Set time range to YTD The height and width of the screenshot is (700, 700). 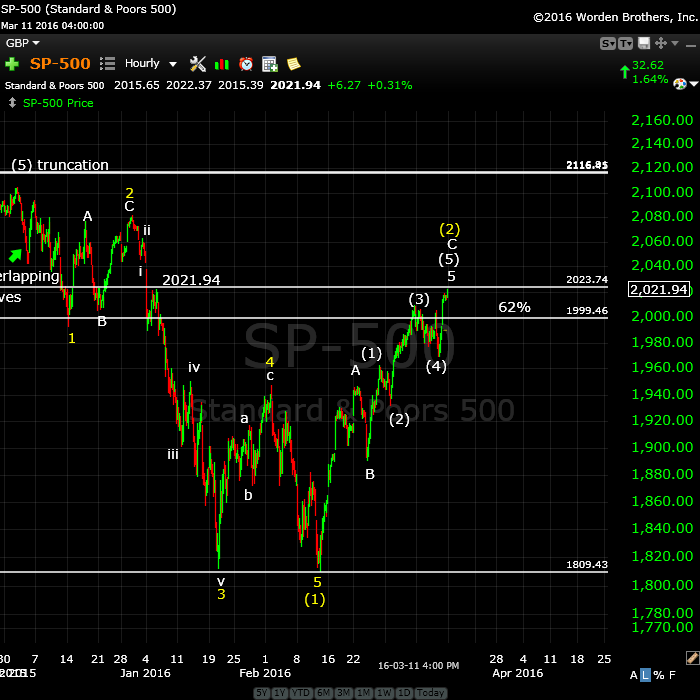coord(301,693)
